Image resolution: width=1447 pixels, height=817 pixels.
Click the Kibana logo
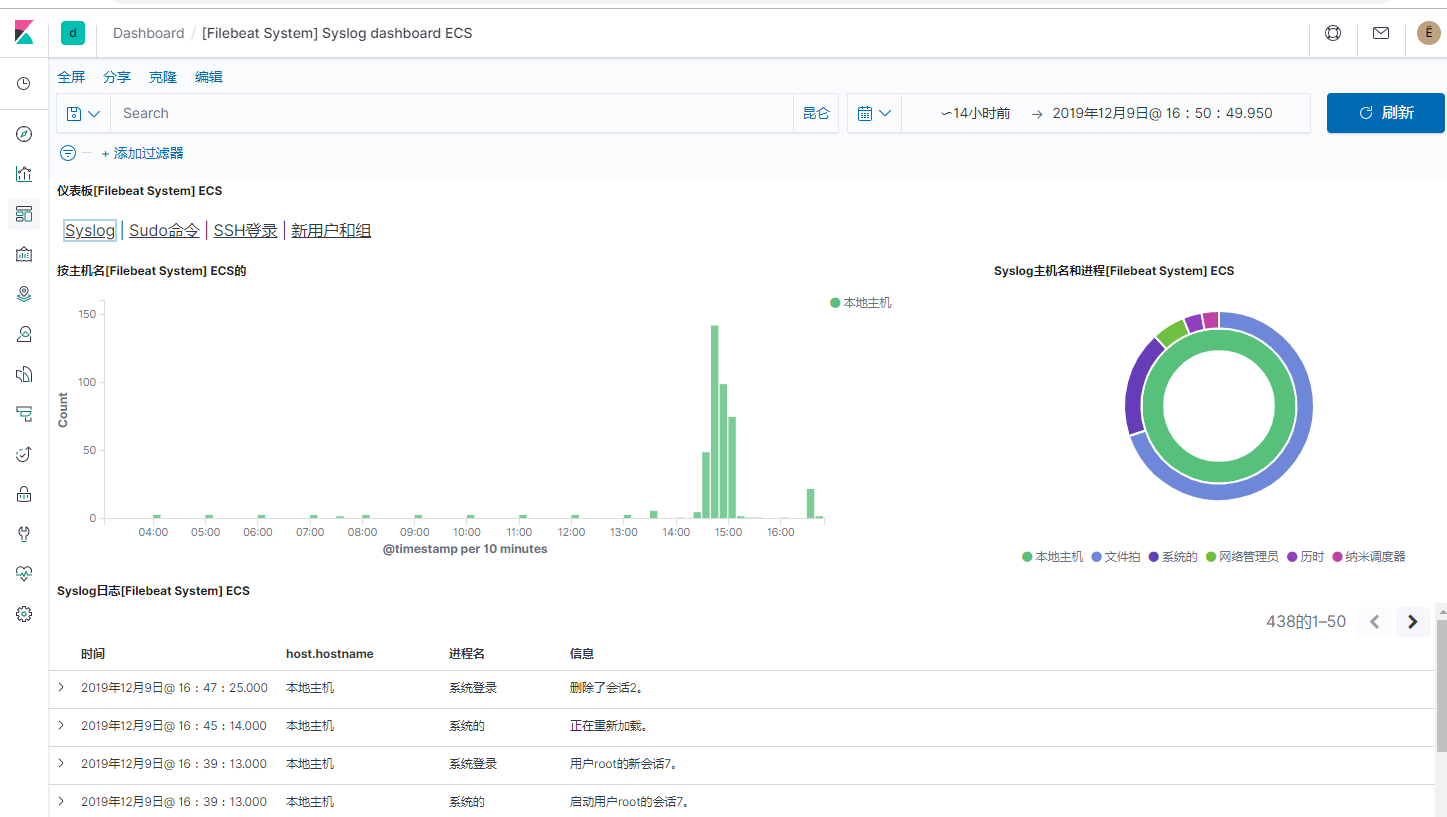[24, 33]
